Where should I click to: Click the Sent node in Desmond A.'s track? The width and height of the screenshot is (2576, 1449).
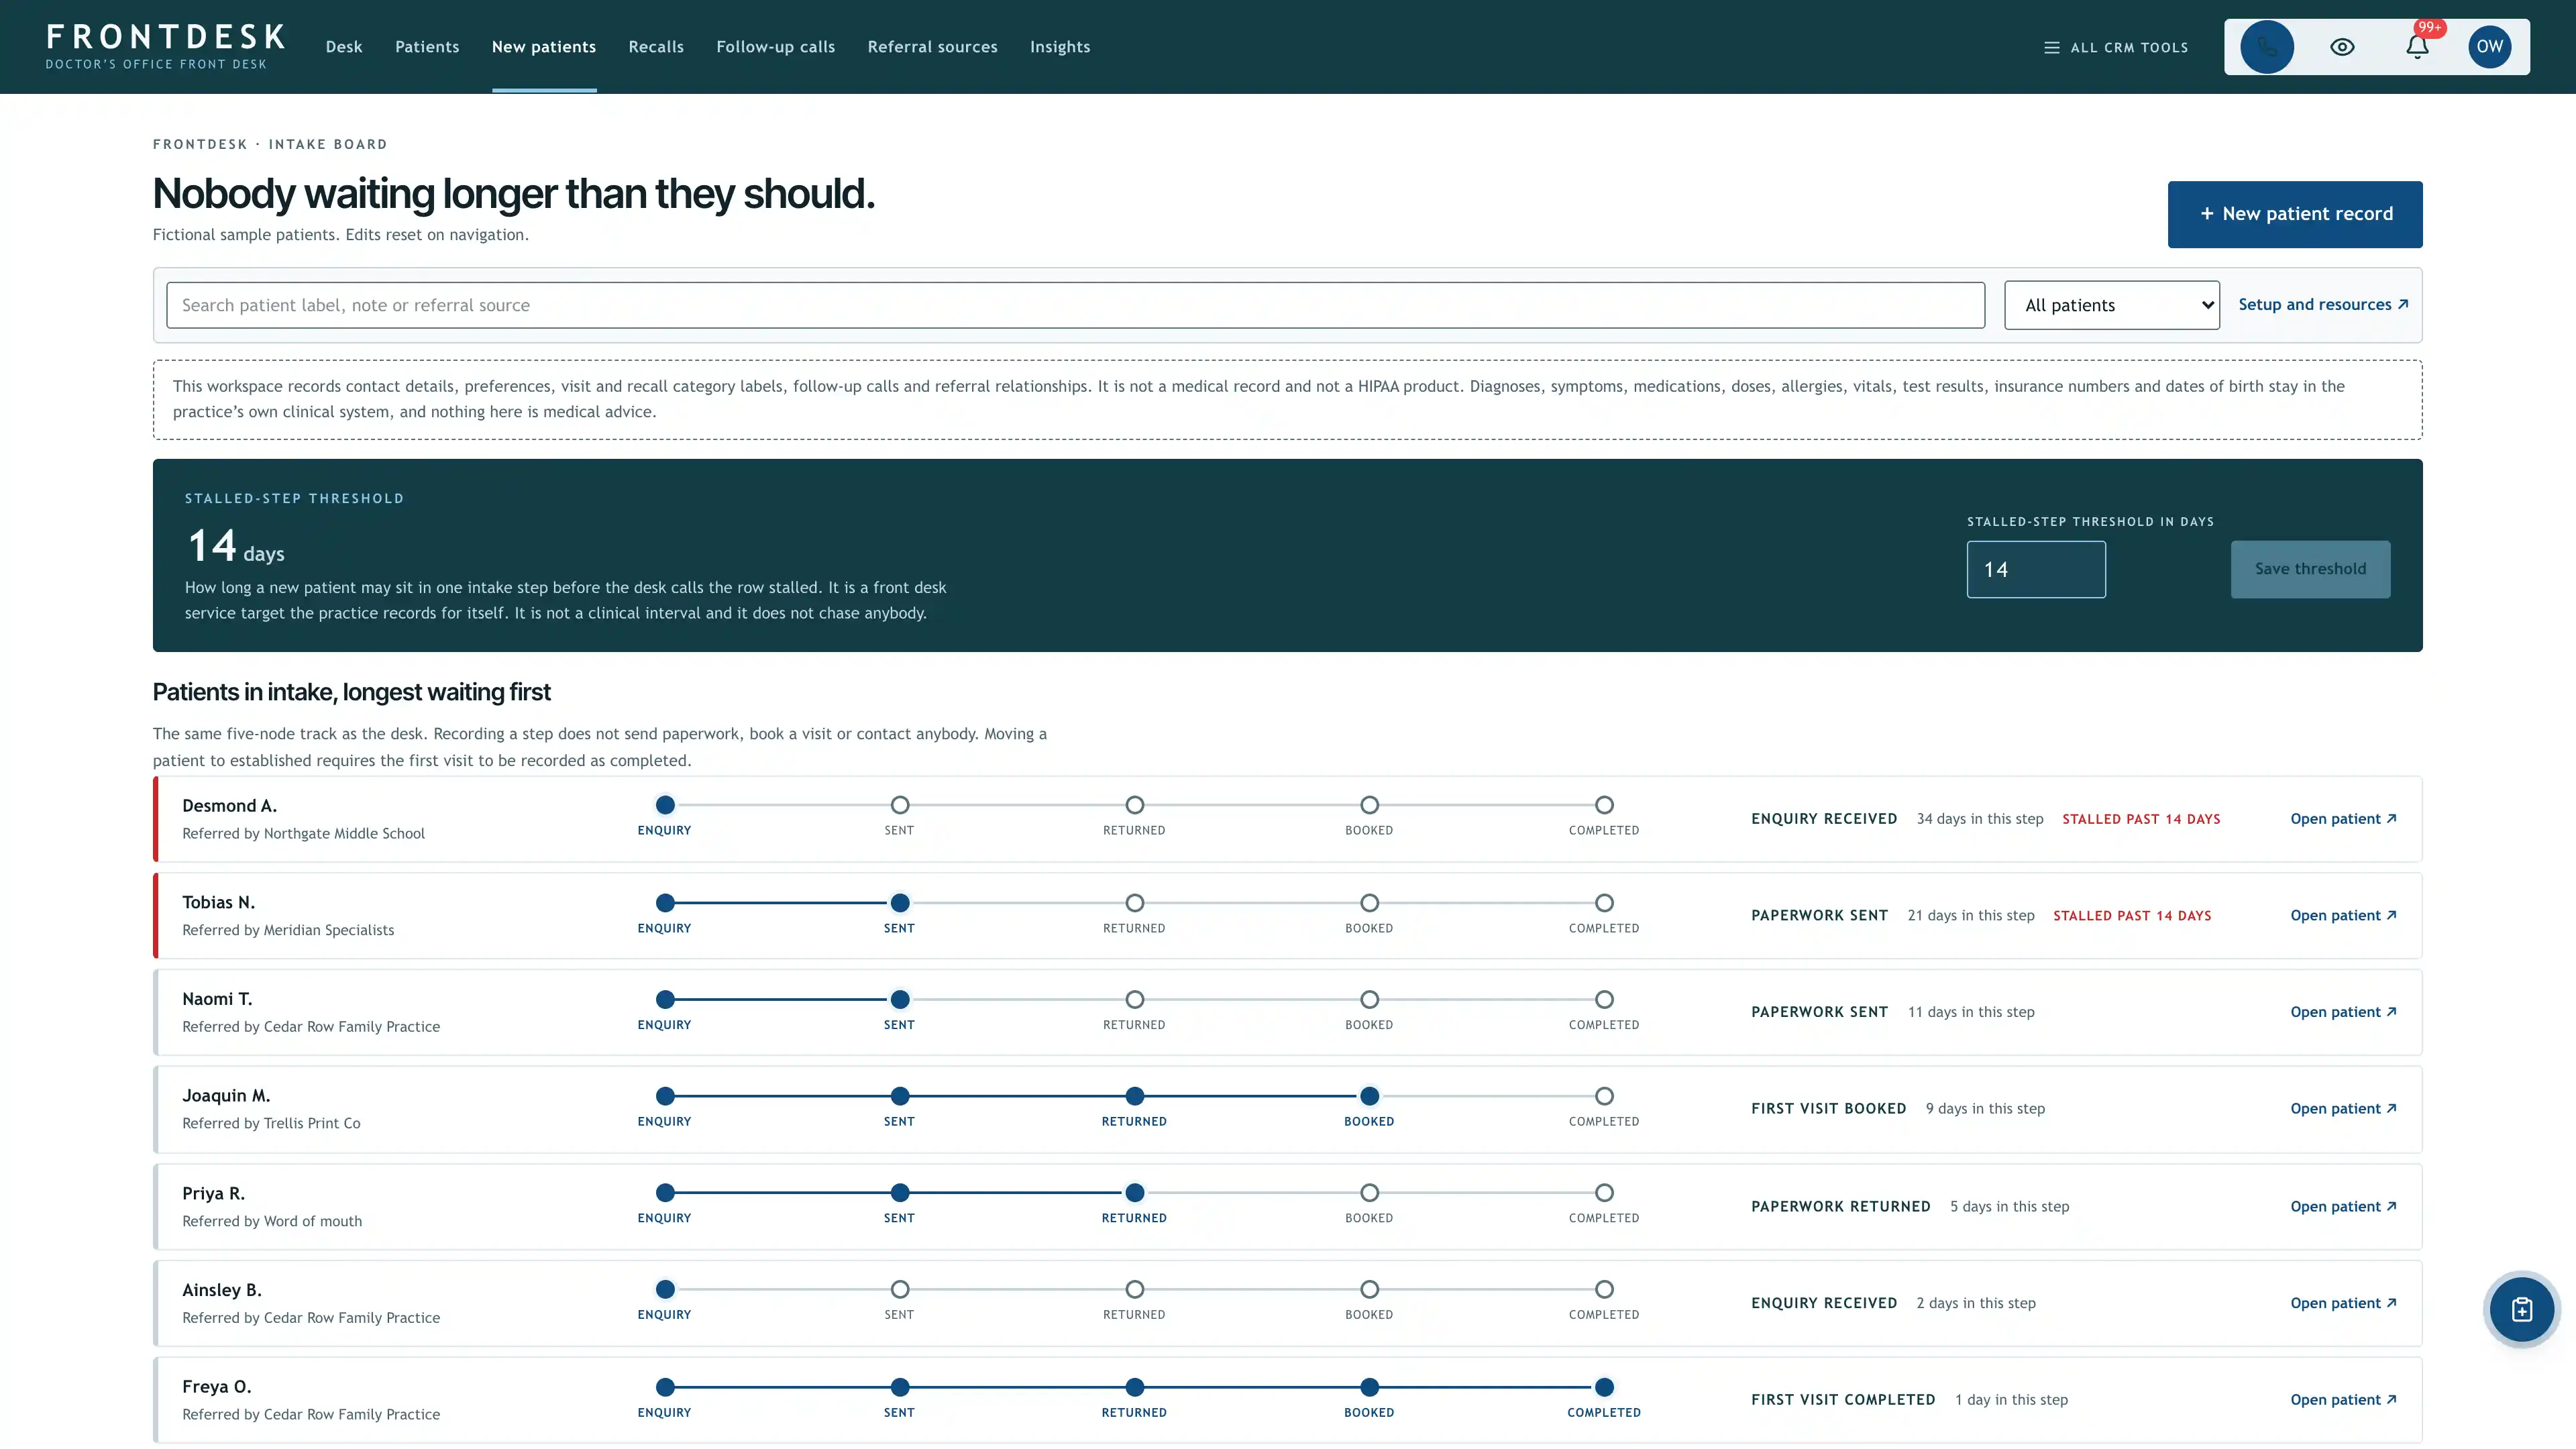point(900,805)
